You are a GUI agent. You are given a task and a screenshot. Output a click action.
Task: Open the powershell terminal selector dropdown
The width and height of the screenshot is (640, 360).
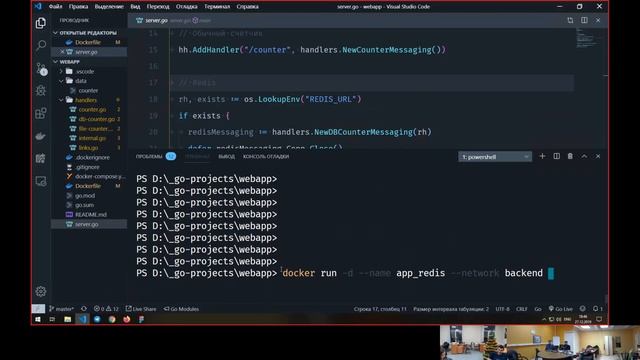point(495,157)
